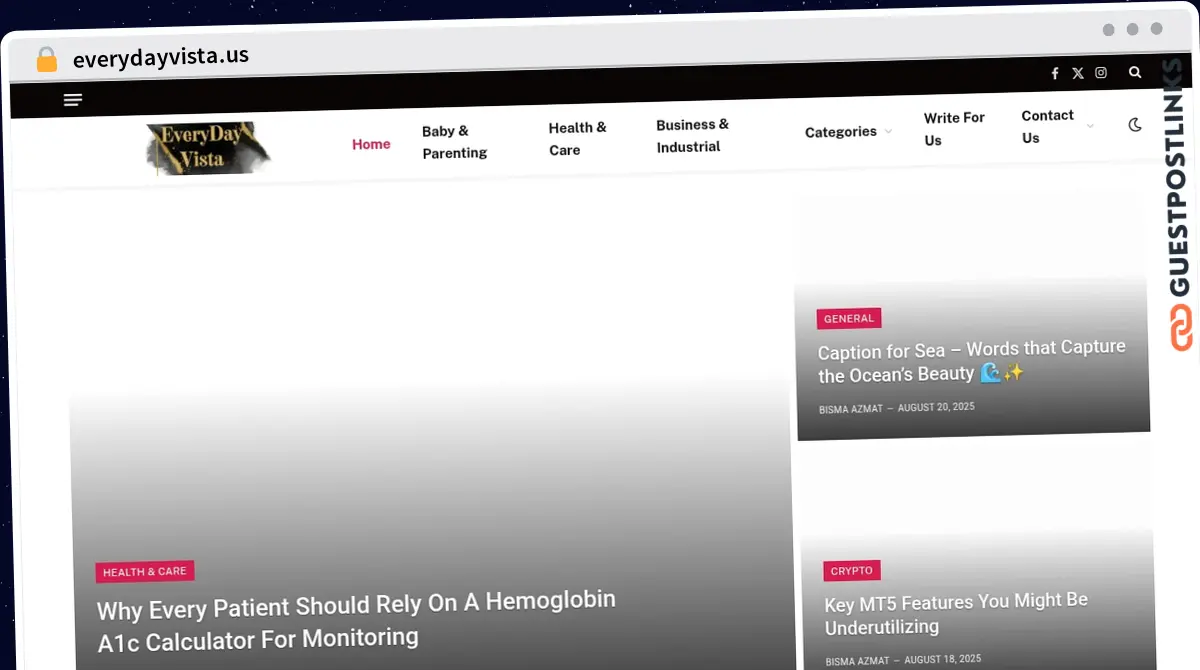Open Business & Industrial section
This screenshot has height=670, width=1200.
[692, 136]
